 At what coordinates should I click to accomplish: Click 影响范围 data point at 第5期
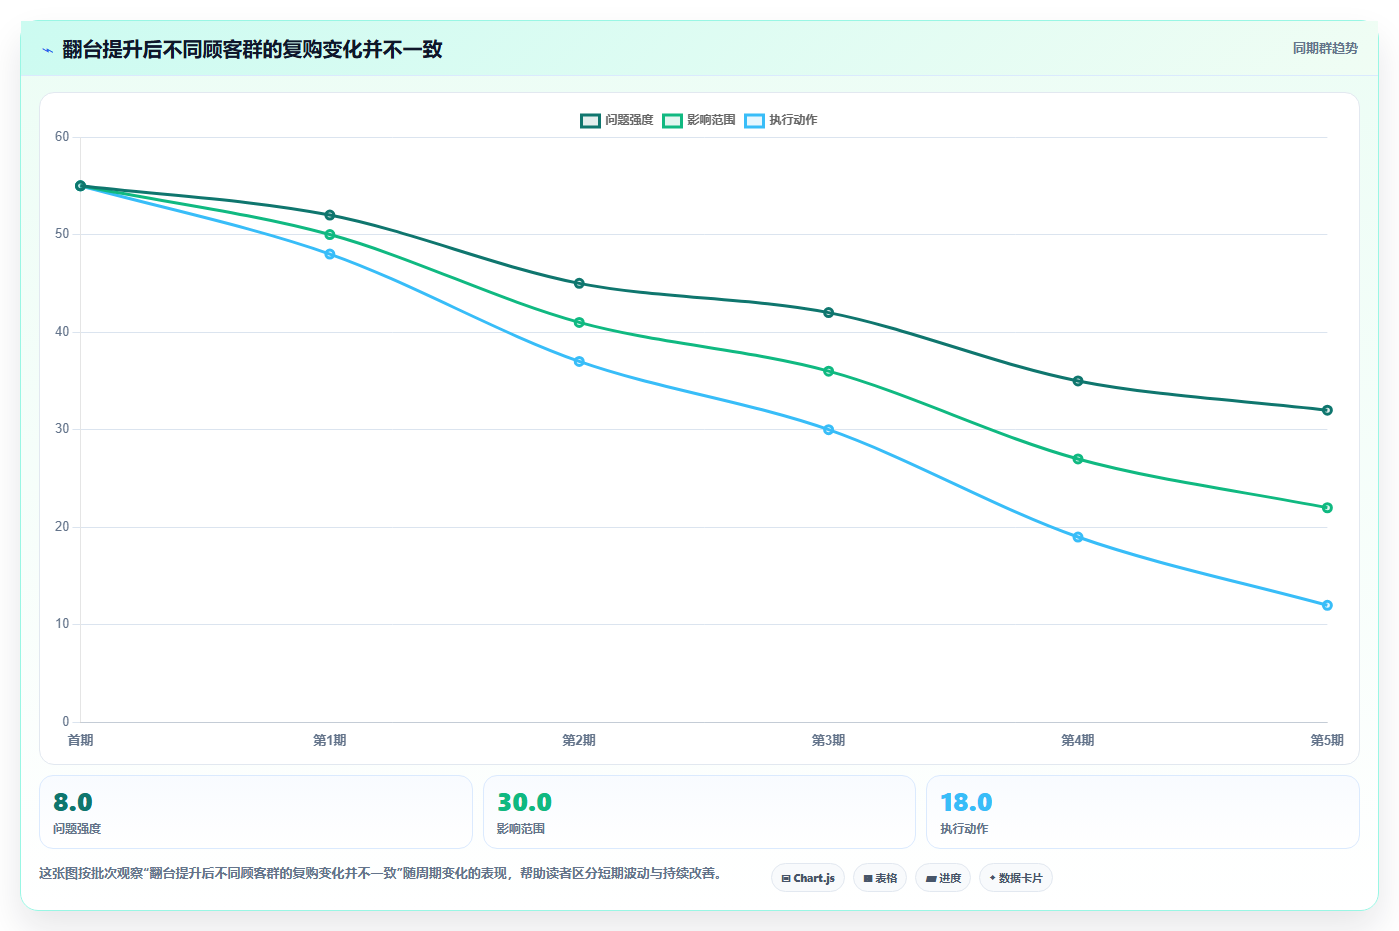[1327, 508]
